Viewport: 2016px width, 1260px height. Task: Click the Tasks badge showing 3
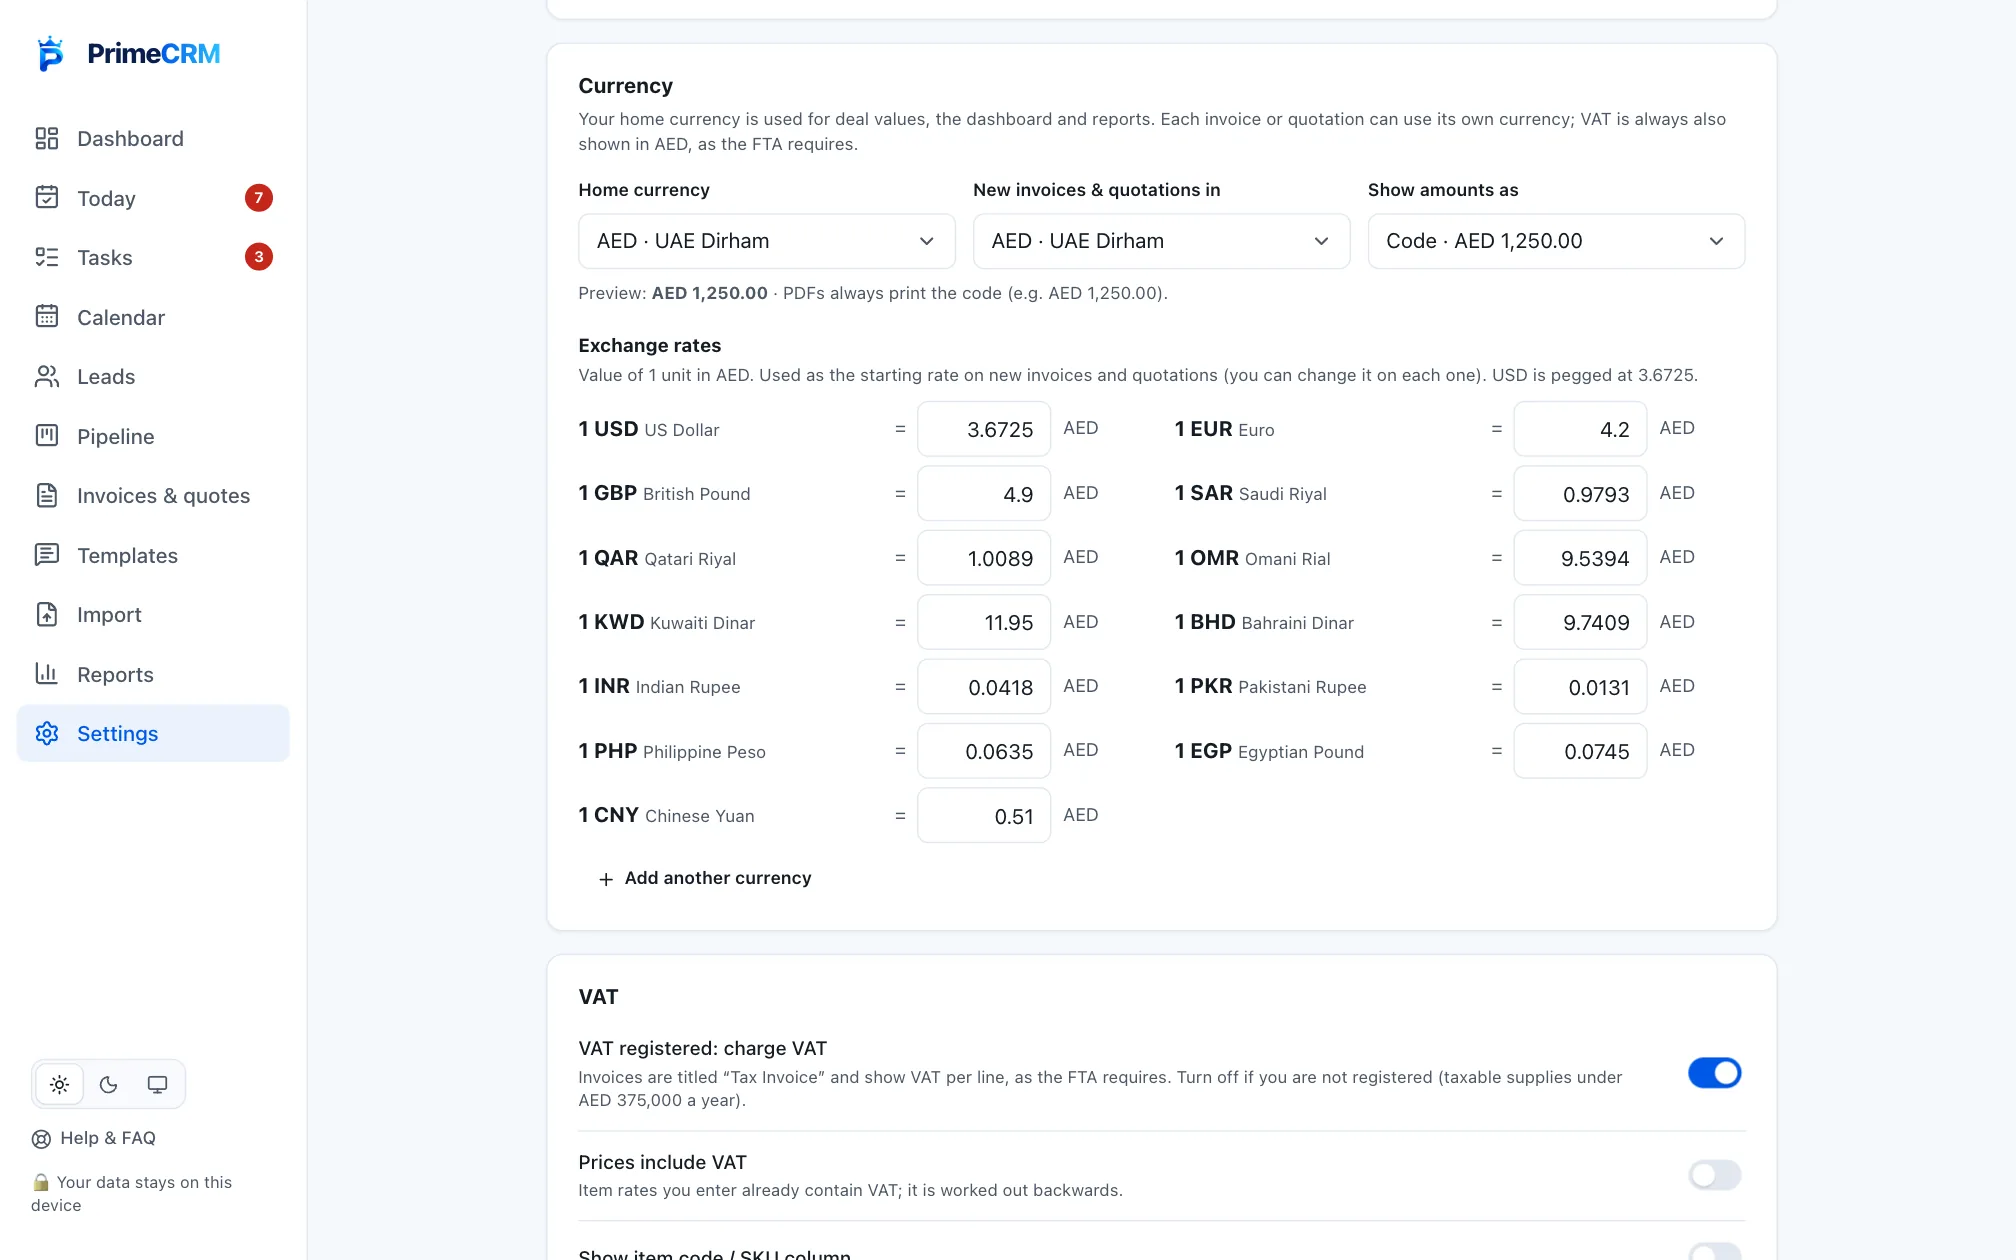point(259,257)
